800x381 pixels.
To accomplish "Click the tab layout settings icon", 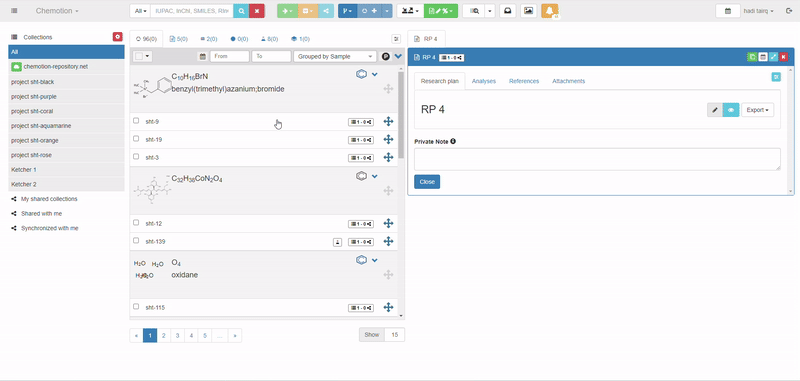I will point(396,39).
